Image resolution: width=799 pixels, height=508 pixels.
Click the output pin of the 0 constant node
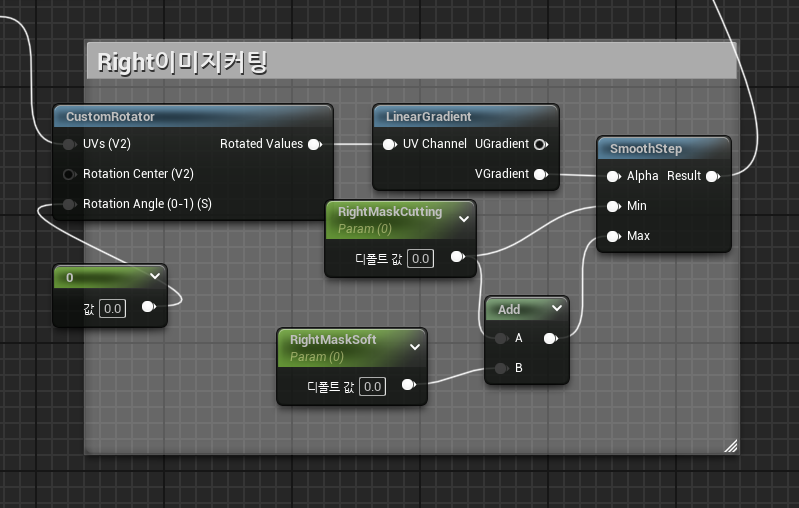(x=148, y=306)
